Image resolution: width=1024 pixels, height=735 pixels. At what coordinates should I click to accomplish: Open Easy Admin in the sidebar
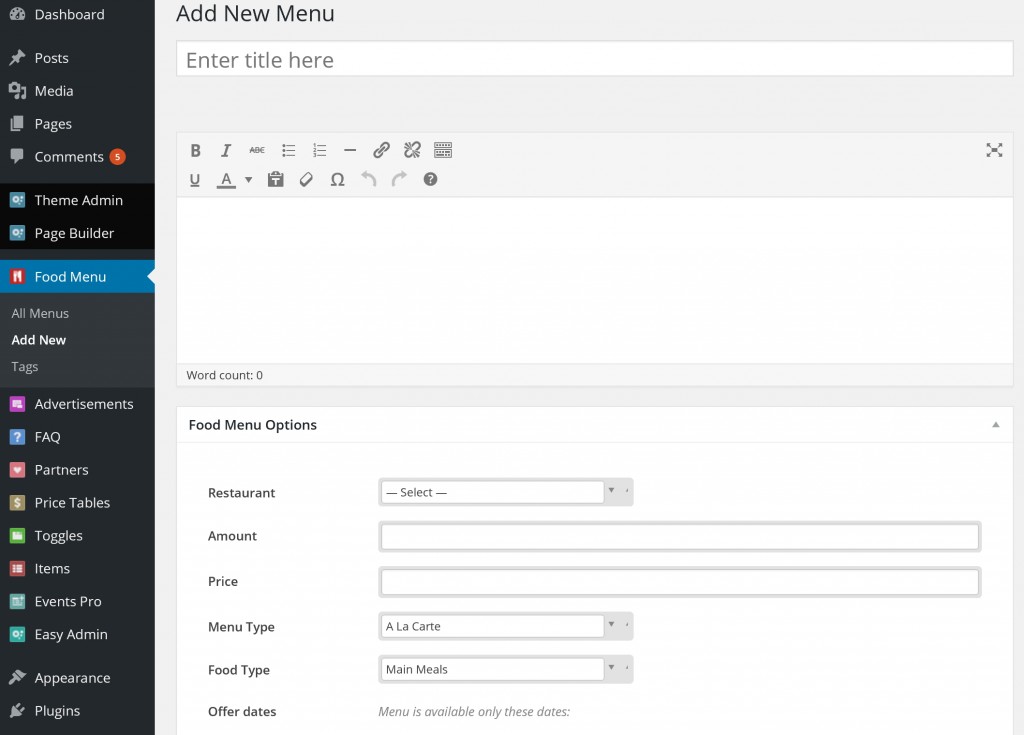[x=77, y=634]
